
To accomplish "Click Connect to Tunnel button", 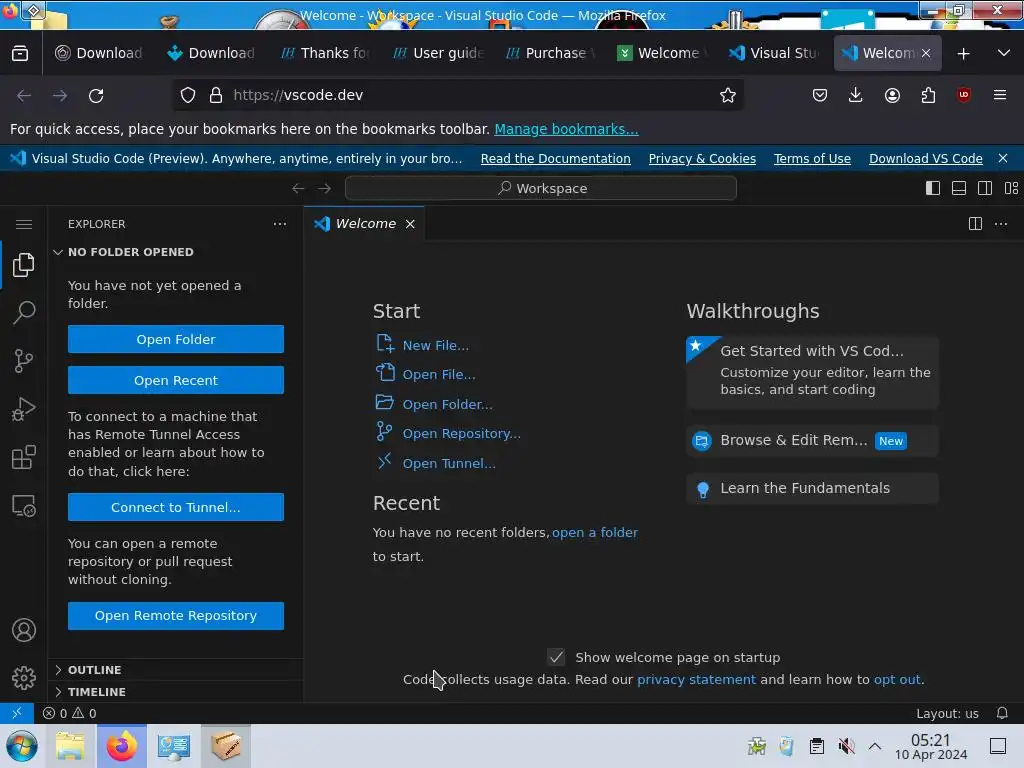I will [x=176, y=507].
